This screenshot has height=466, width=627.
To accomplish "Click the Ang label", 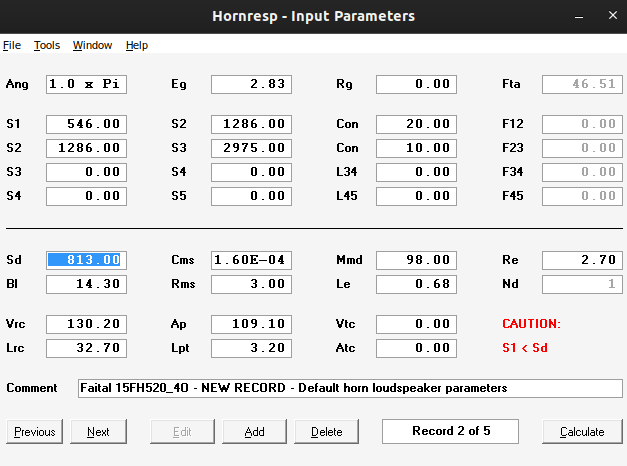I will pos(17,84).
